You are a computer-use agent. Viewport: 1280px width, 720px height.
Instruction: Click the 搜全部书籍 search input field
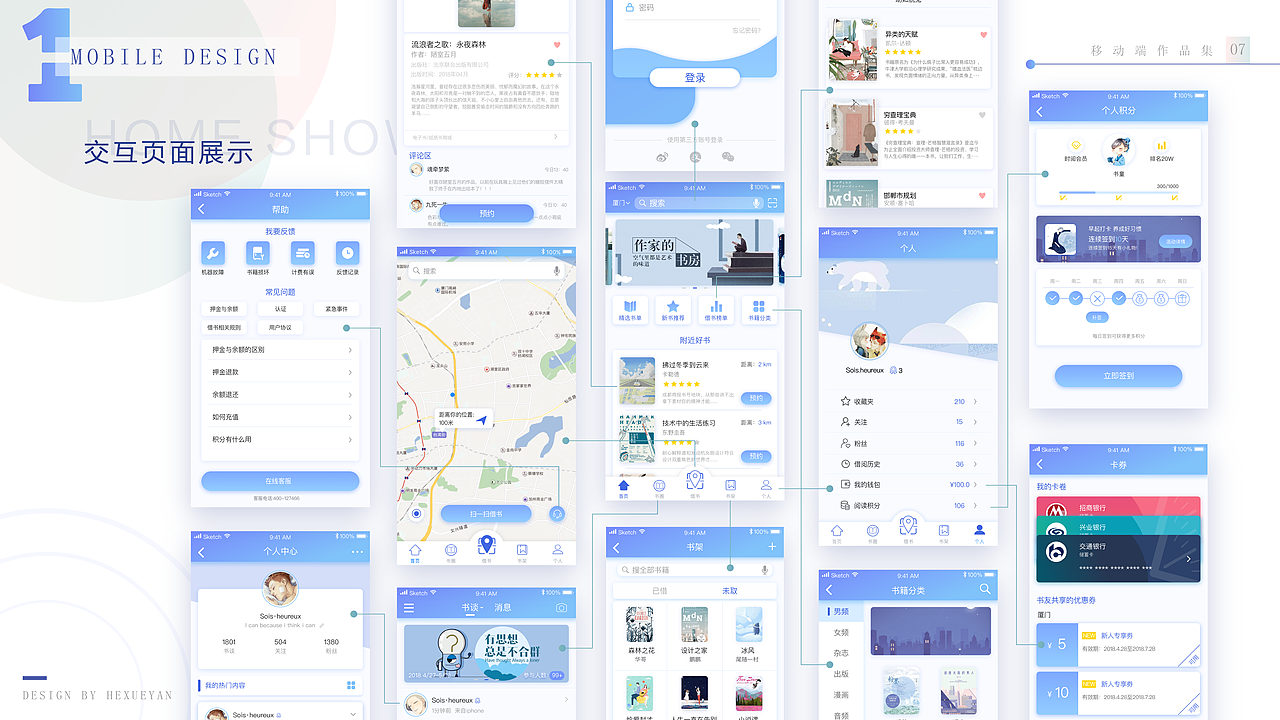(x=660, y=569)
